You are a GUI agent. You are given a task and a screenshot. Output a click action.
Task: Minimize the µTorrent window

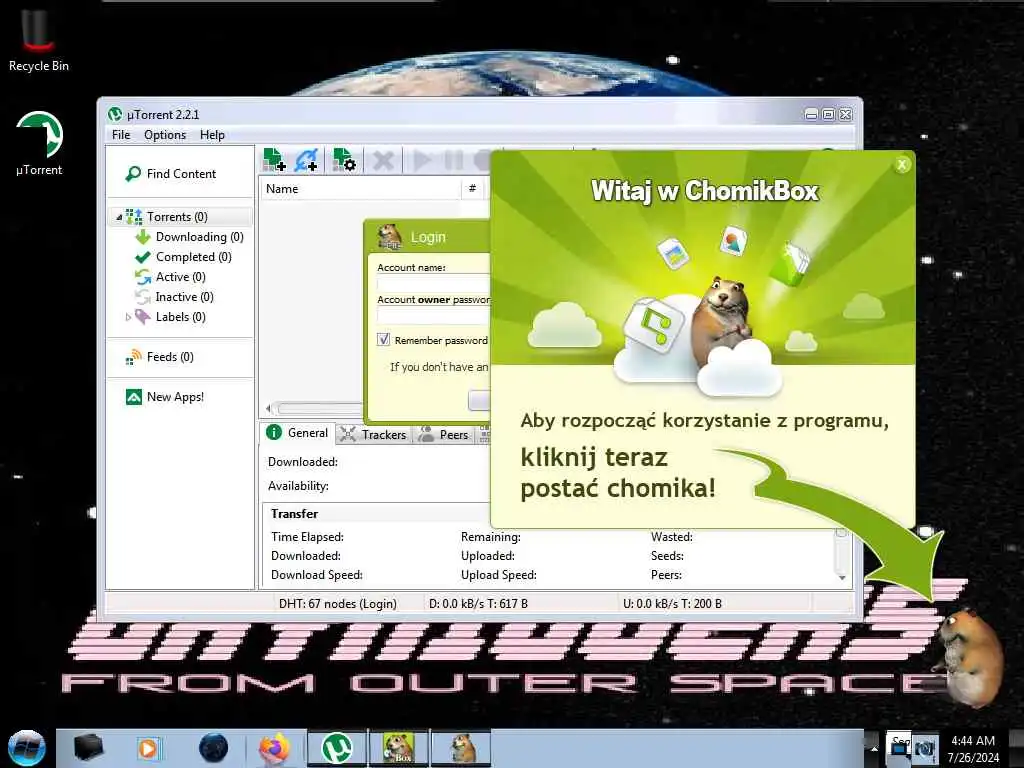811,115
